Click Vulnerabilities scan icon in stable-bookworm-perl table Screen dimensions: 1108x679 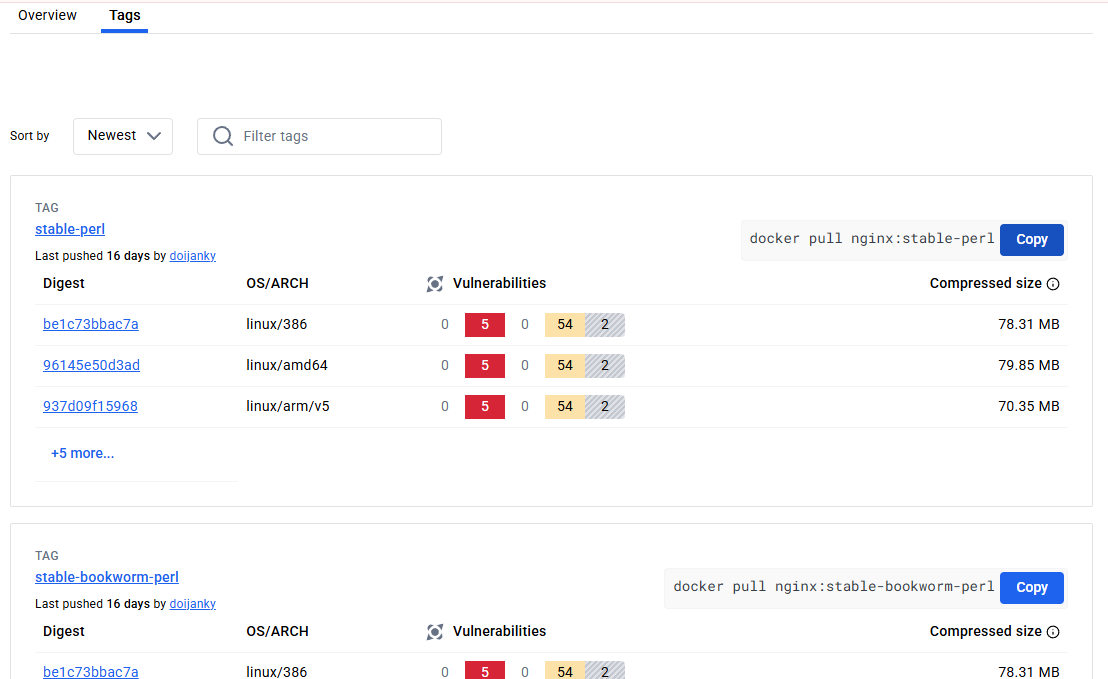point(435,632)
